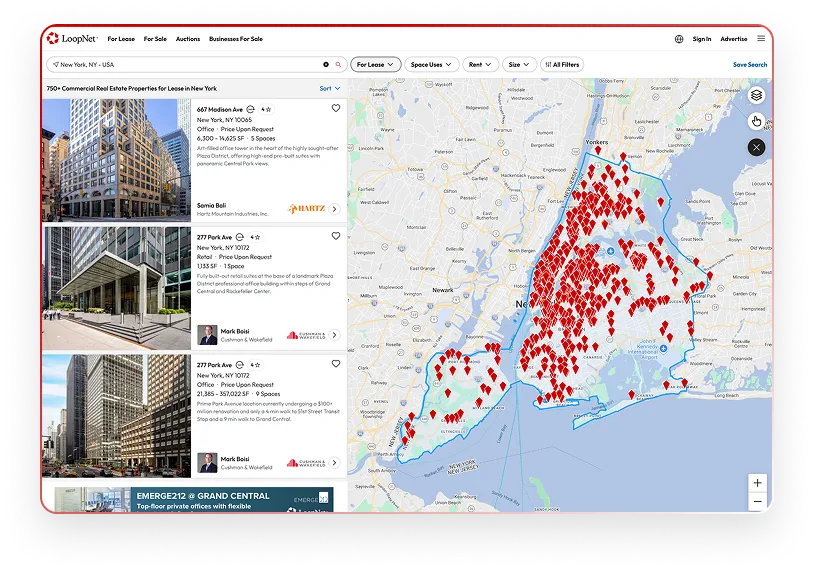The height and width of the screenshot is (570, 814).
Task: Click the 667 Madison Ave building photo
Action: coord(116,160)
